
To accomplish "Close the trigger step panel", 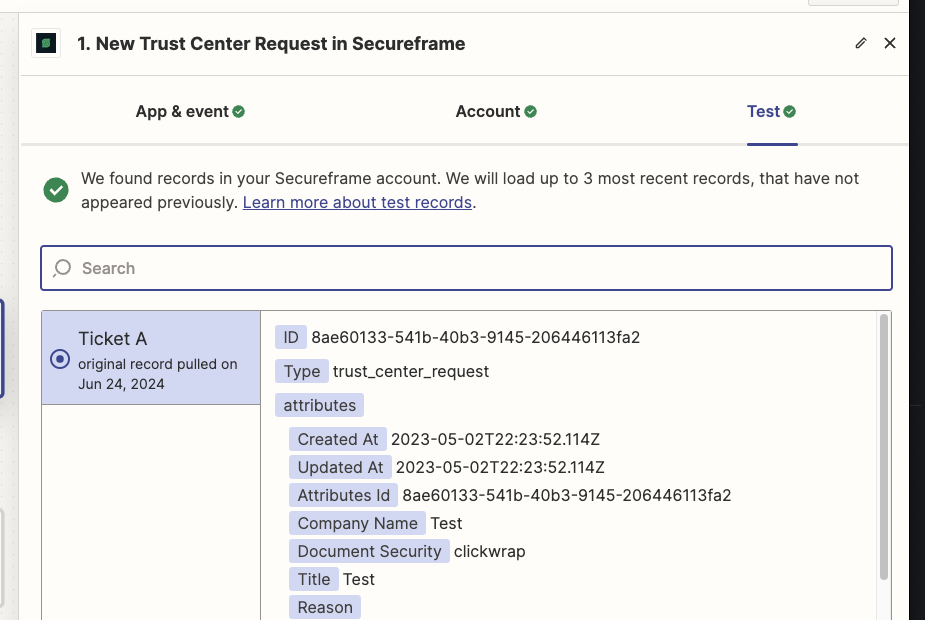I will [890, 43].
